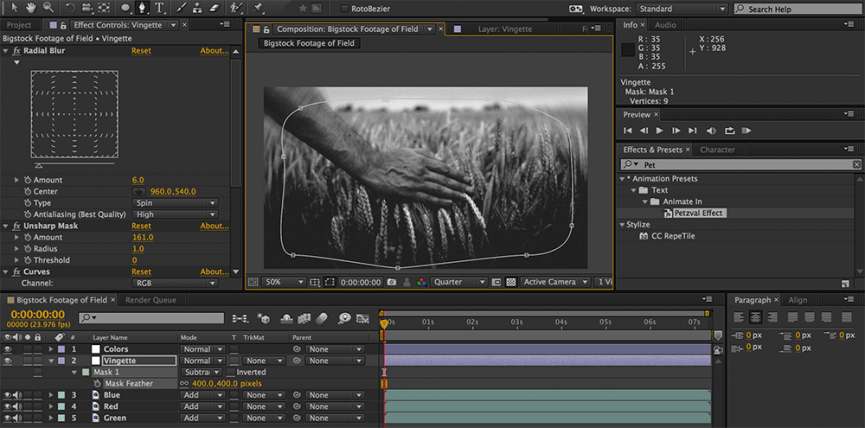Collapse the Radial Blur effect
Screen dimensions: 865x428
click(6, 51)
